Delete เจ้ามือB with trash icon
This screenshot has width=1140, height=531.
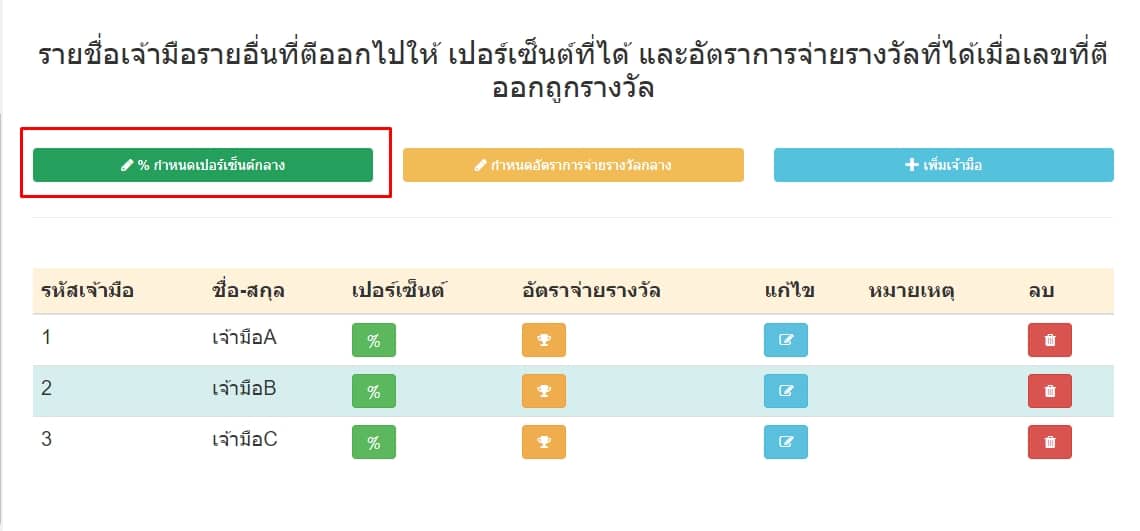coord(1049,391)
